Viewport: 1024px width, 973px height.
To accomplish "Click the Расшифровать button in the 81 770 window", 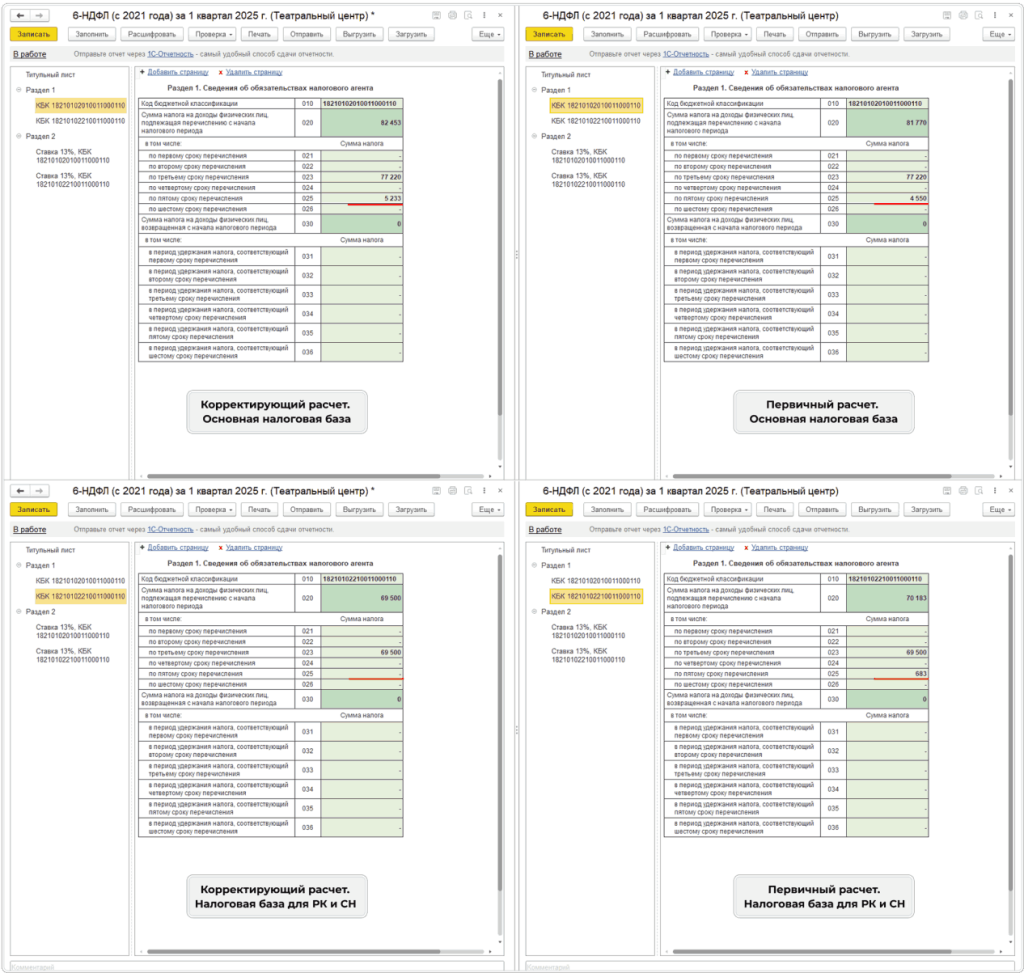I will pos(671,34).
